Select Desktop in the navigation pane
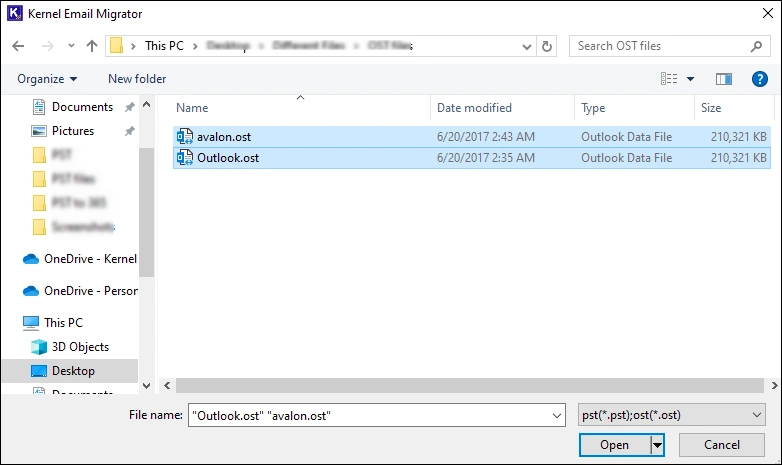This screenshot has width=782, height=465. point(70,371)
